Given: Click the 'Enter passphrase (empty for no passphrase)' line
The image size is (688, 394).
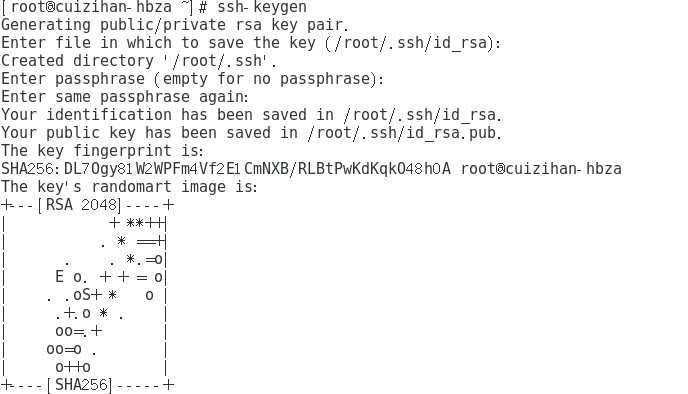Looking at the screenshot, I should 192,79.
